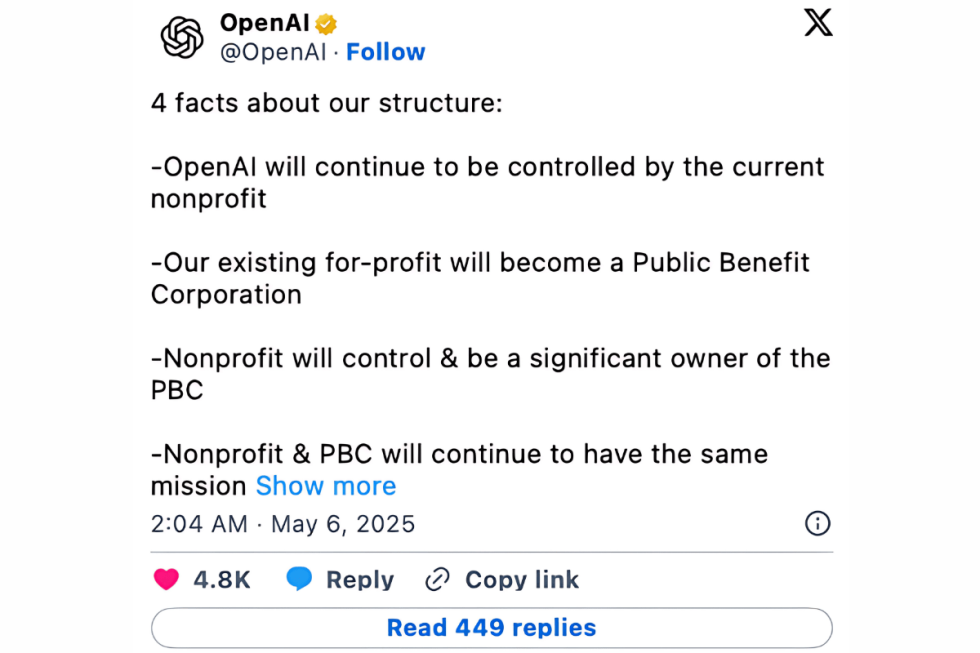The image size is (980, 653).
Task: Click the X logo in the corner
Action: [x=818, y=23]
